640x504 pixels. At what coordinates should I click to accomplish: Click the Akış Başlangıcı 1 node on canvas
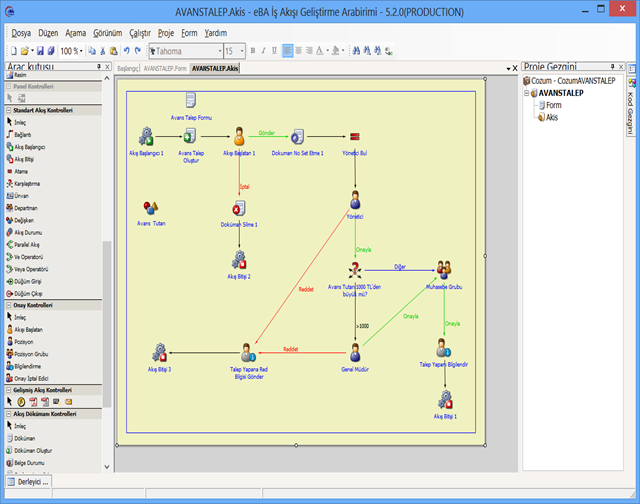(x=146, y=136)
